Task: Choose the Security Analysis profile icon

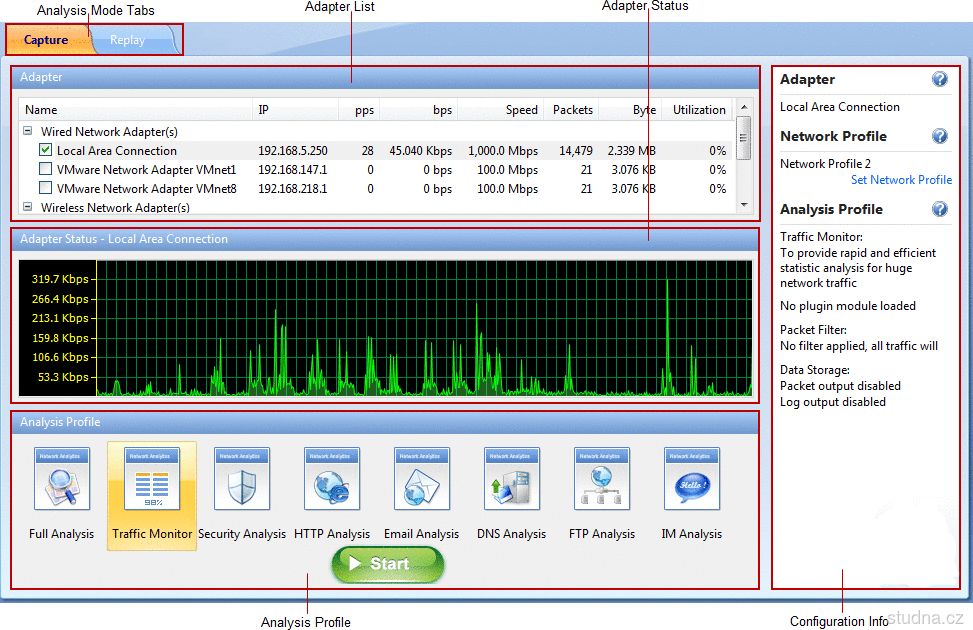Action: point(242,480)
